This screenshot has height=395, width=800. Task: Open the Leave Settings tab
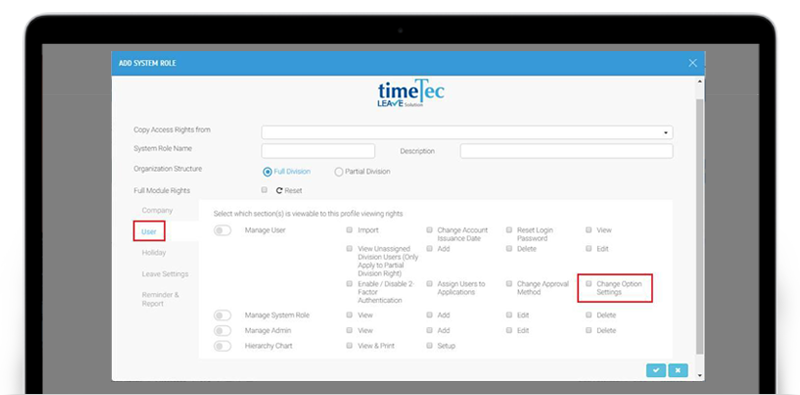[165, 274]
